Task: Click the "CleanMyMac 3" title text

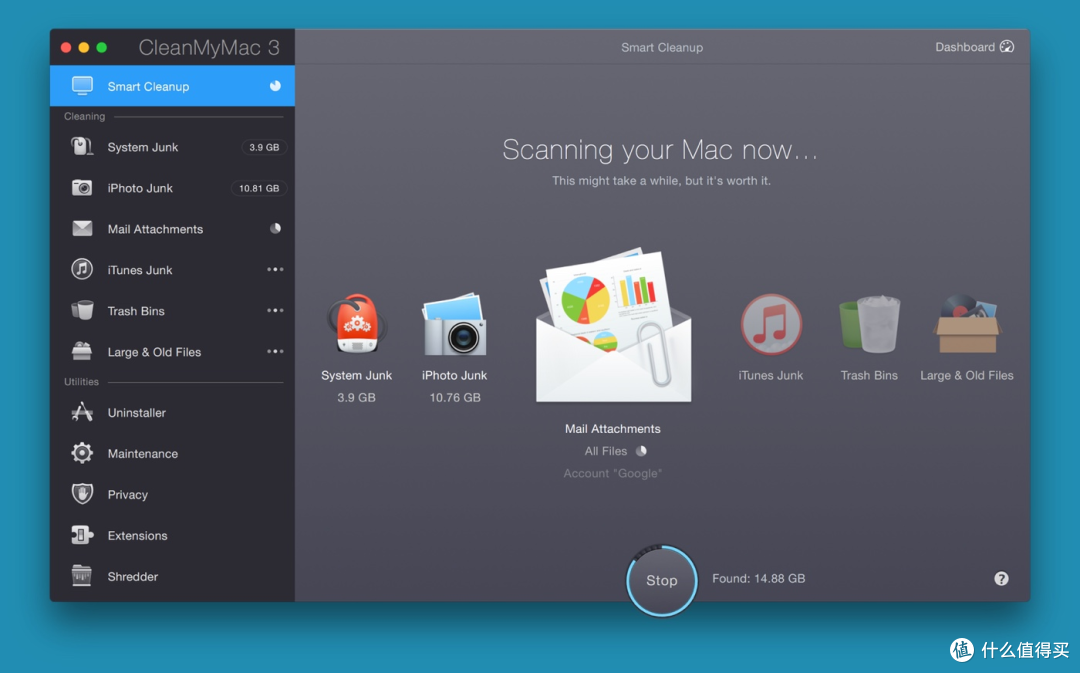Action: coord(209,48)
